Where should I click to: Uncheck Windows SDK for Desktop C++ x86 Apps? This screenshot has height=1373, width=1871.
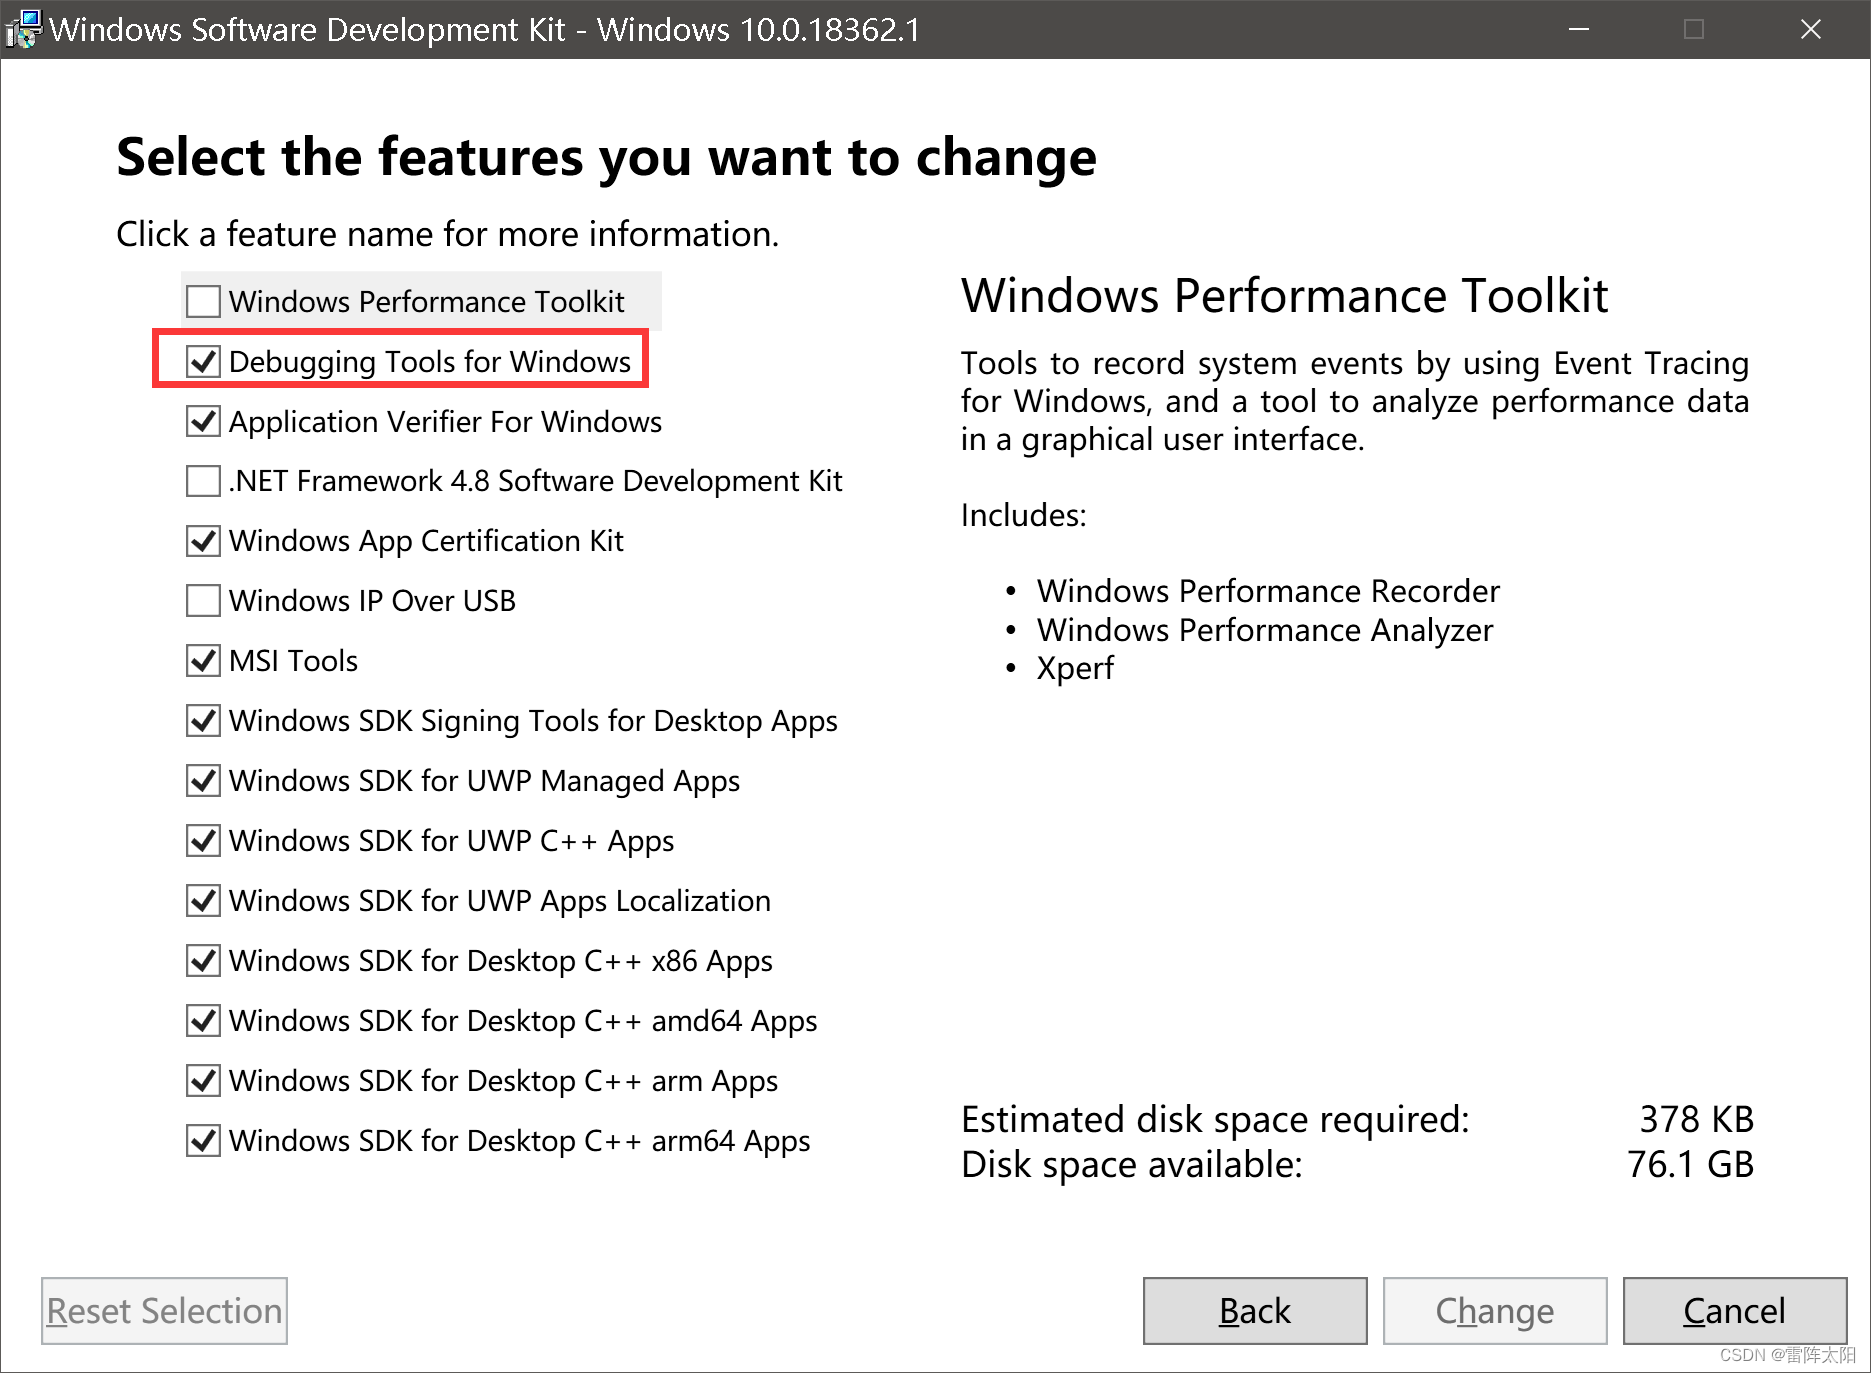[x=203, y=960]
